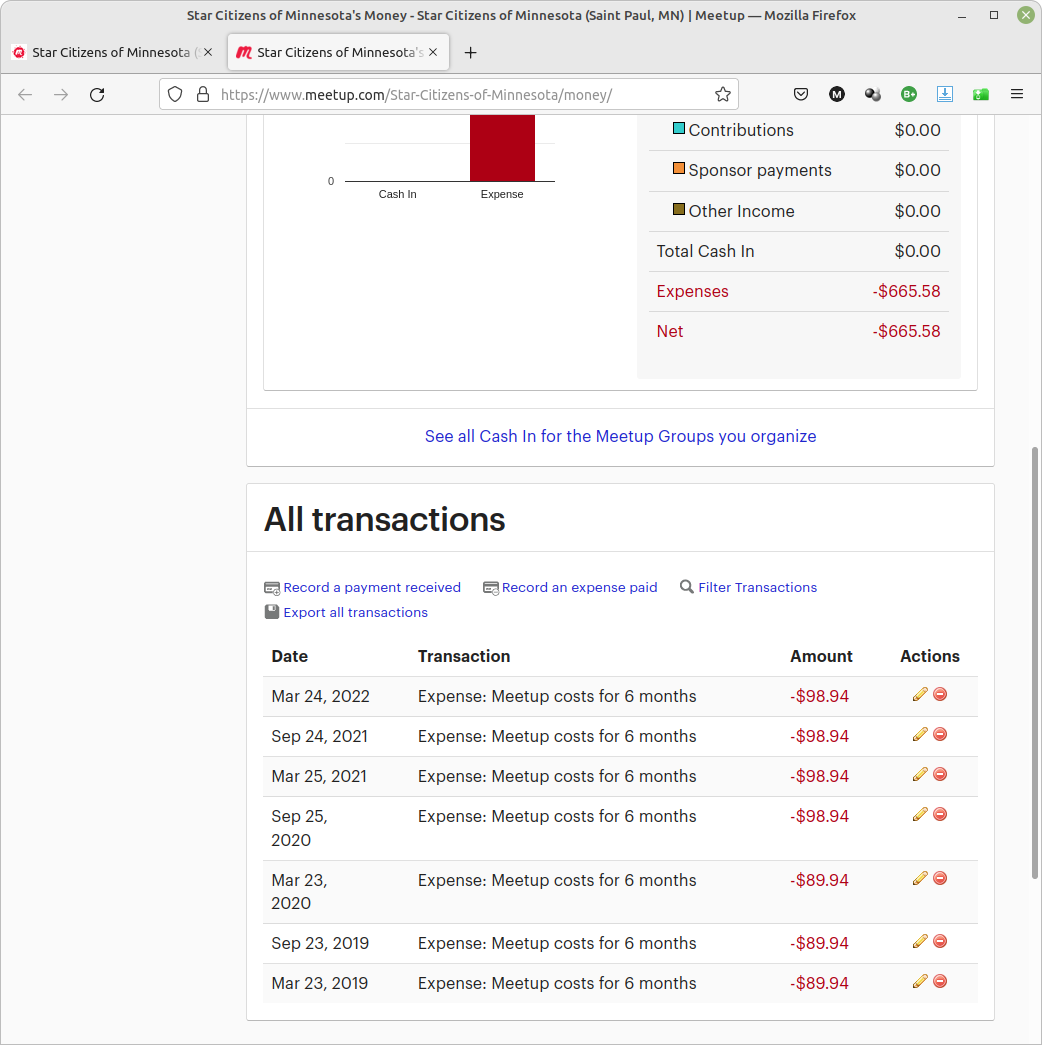This screenshot has height=1045, width=1042.
Task: Edit the Sep 25, 2020 transaction pencil icon
Action: tap(920, 814)
